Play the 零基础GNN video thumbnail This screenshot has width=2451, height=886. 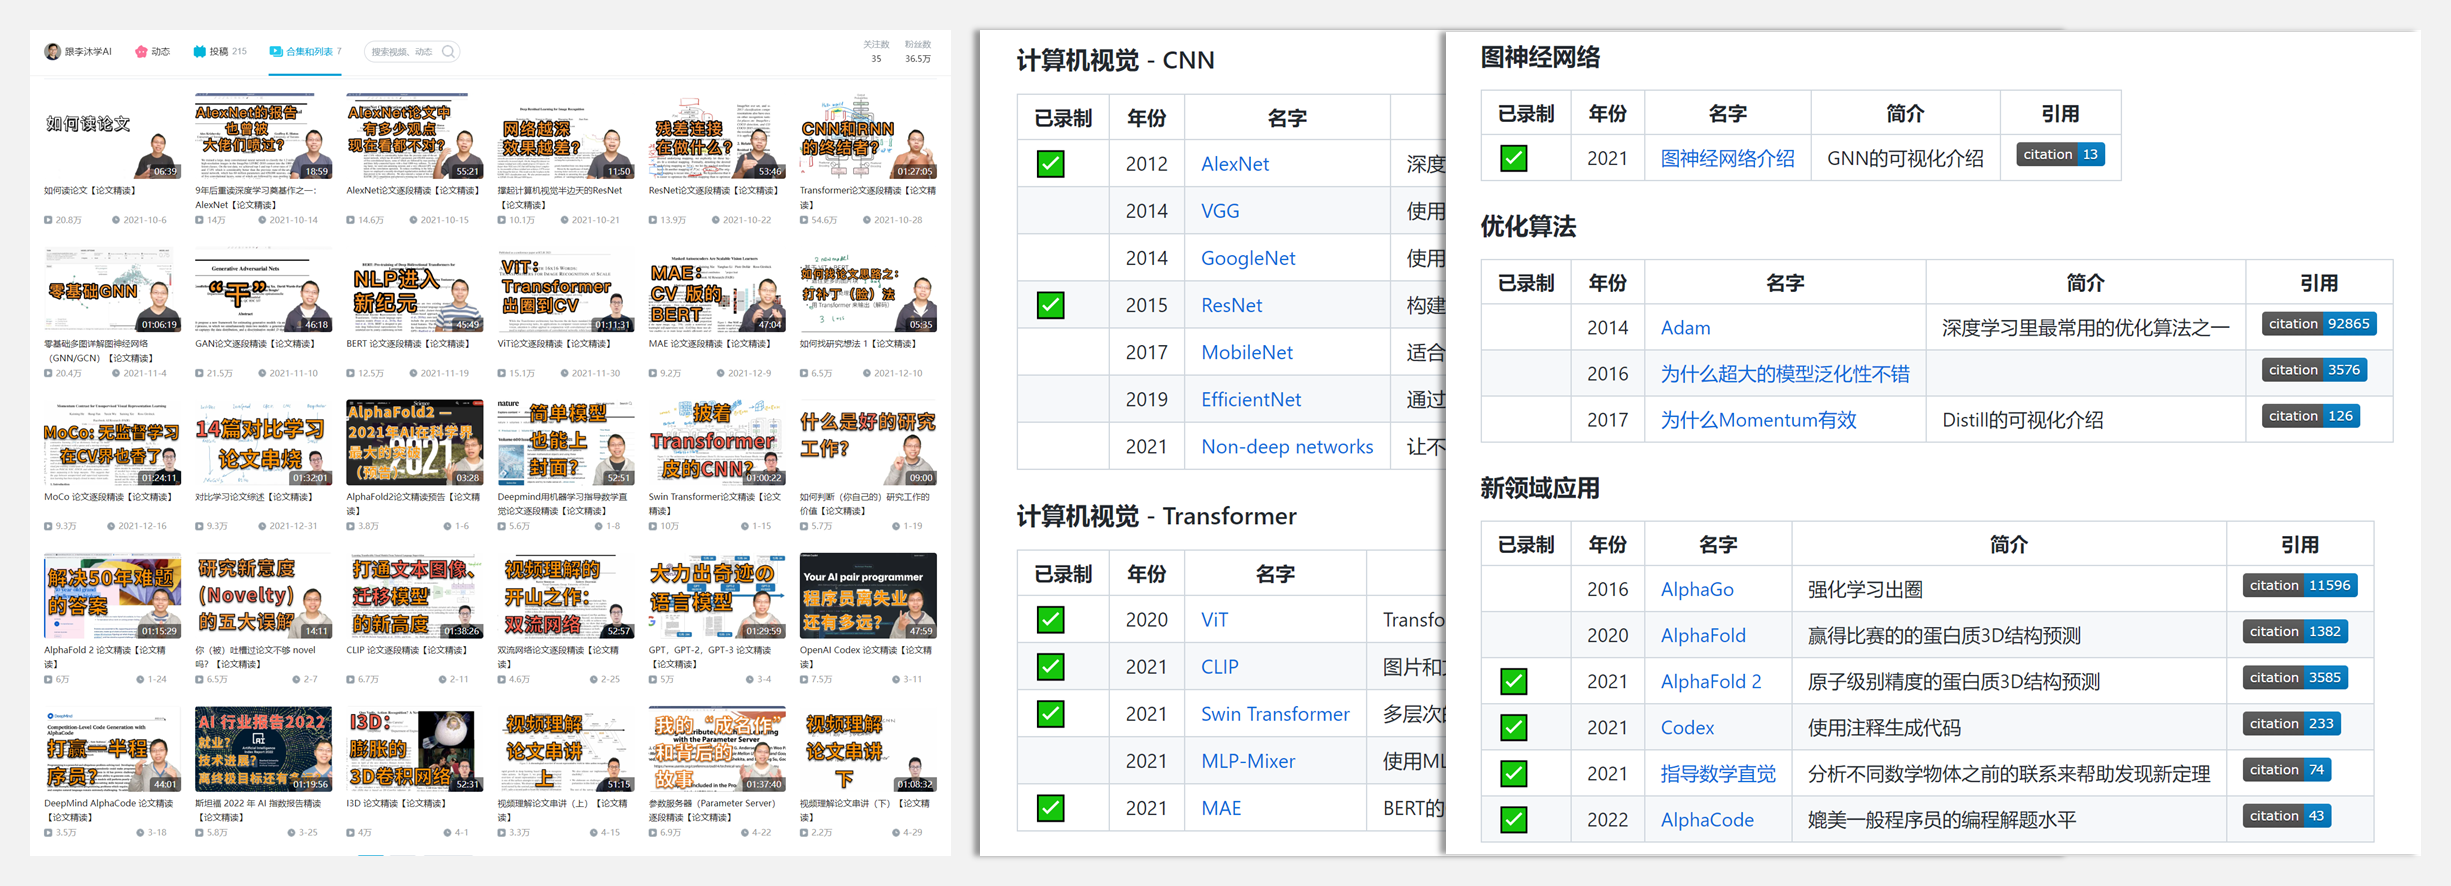tap(112, 290)
